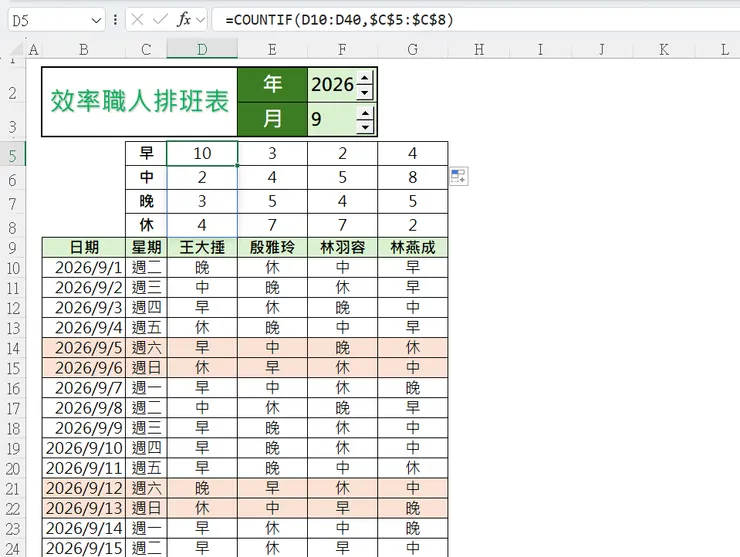The width and height of the screenshot is (740, 557).
Task: Select column K header
Action: click(664, 49)
